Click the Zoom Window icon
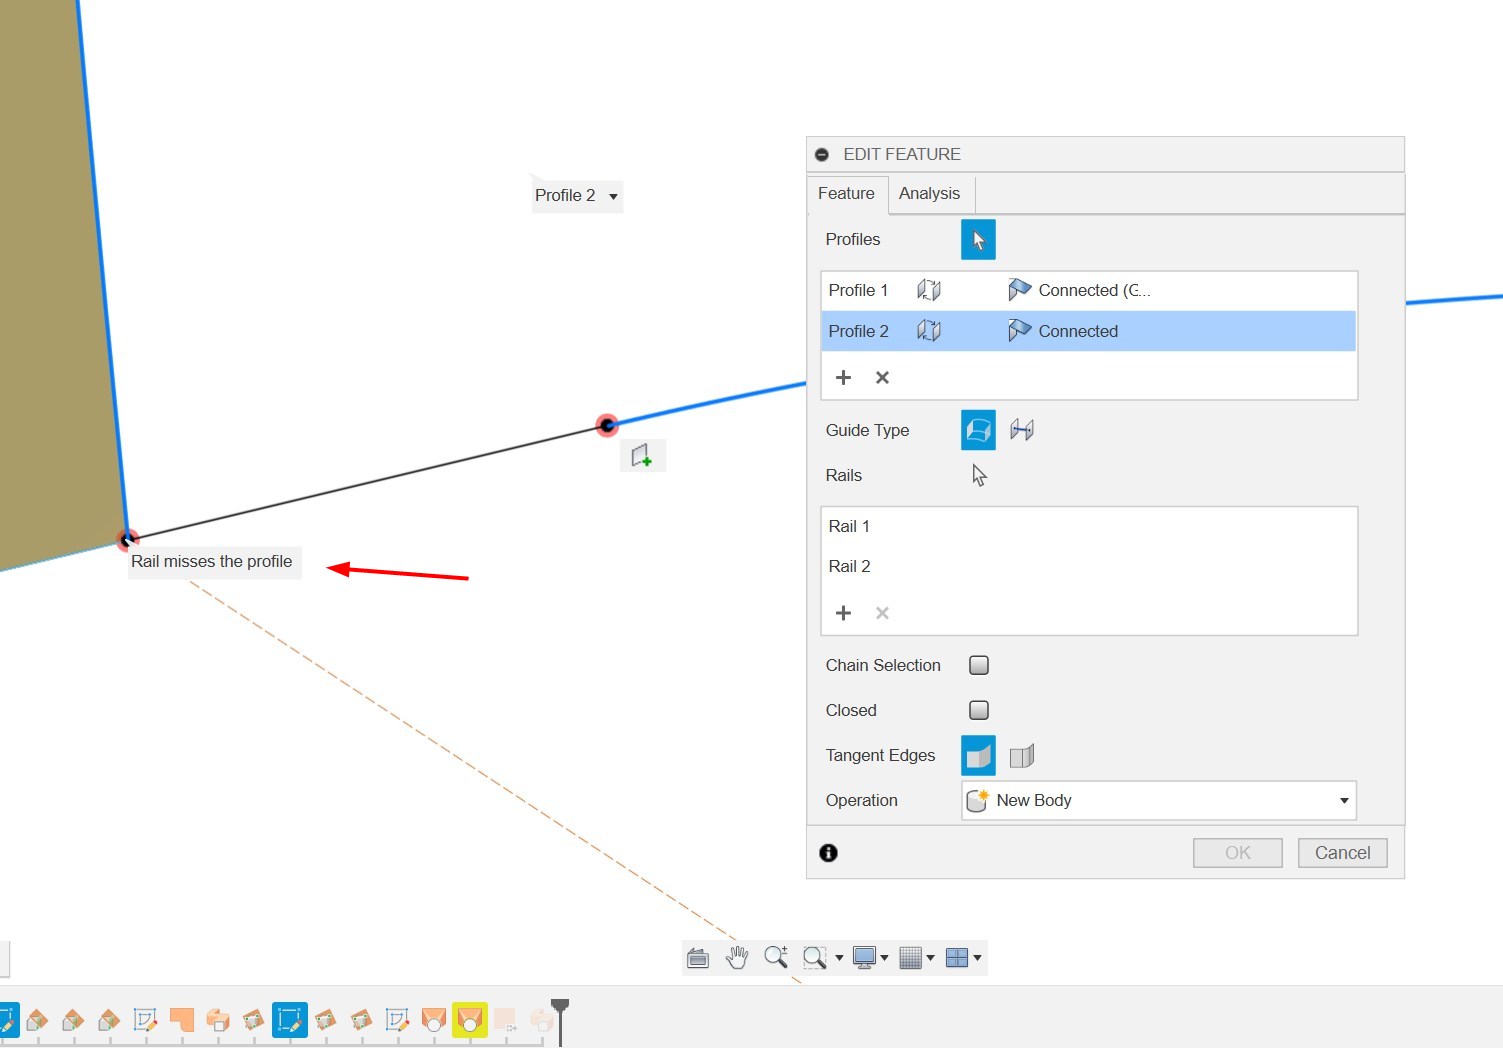The height and width of the screenshot is (1048, 1503). coord(815,957)
